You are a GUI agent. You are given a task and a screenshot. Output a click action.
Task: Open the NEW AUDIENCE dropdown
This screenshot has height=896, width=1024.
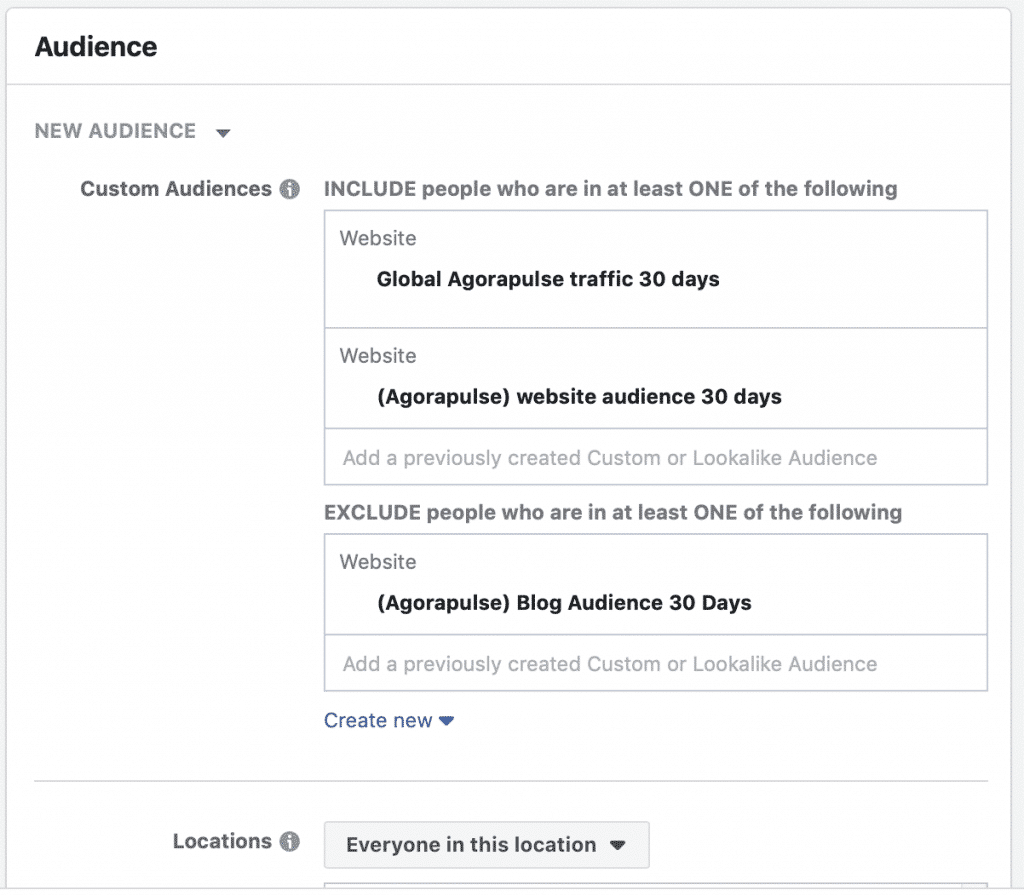(x=133, y=131)
